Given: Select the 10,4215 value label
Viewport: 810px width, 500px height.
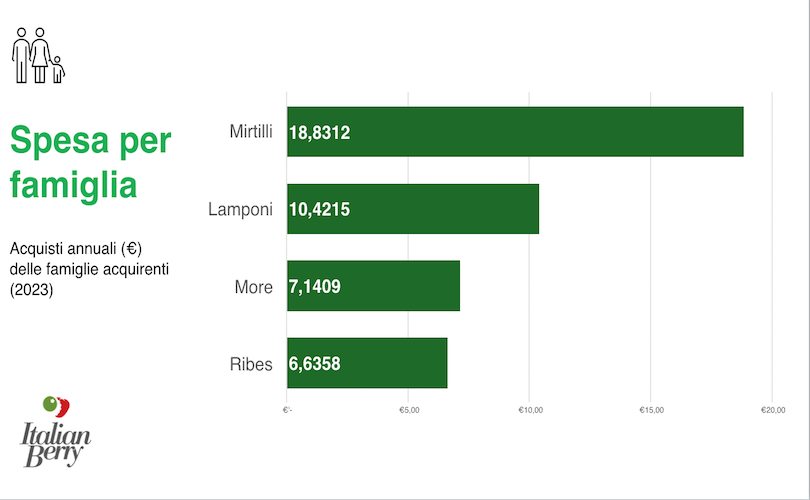Looking at the screenshot, I should tap(319, 209).
